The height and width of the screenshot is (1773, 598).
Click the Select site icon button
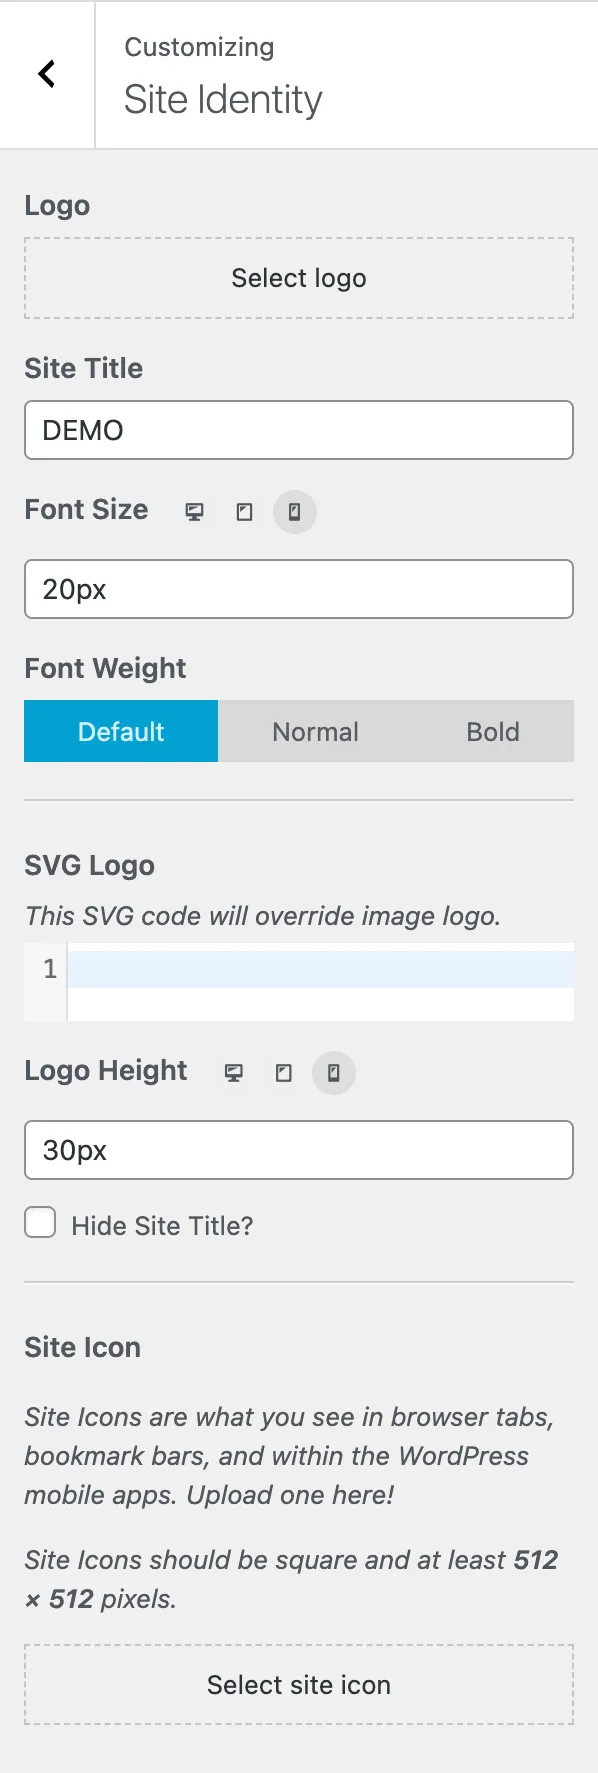click(x=298, y=1684)
